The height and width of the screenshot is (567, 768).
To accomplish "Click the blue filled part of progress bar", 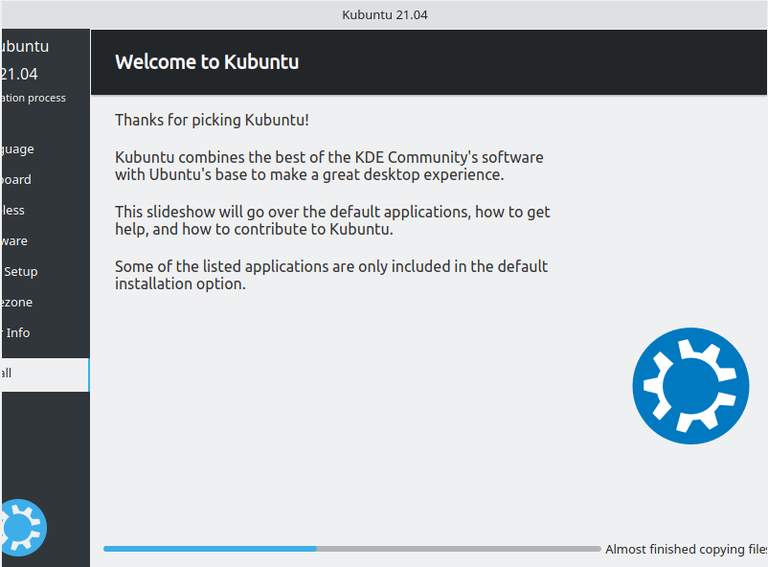I will tap(210, 549).
